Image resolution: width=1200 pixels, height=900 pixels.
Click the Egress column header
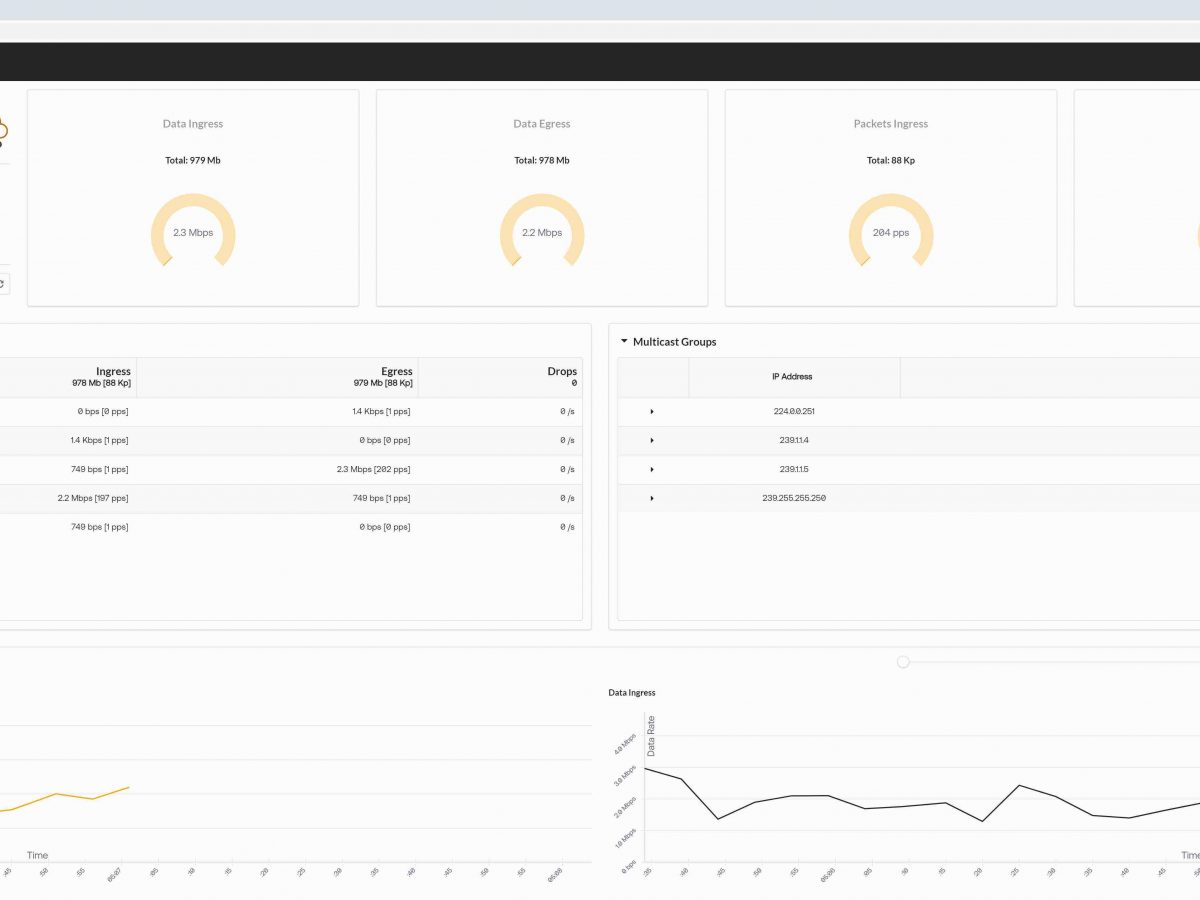(397, 371)
